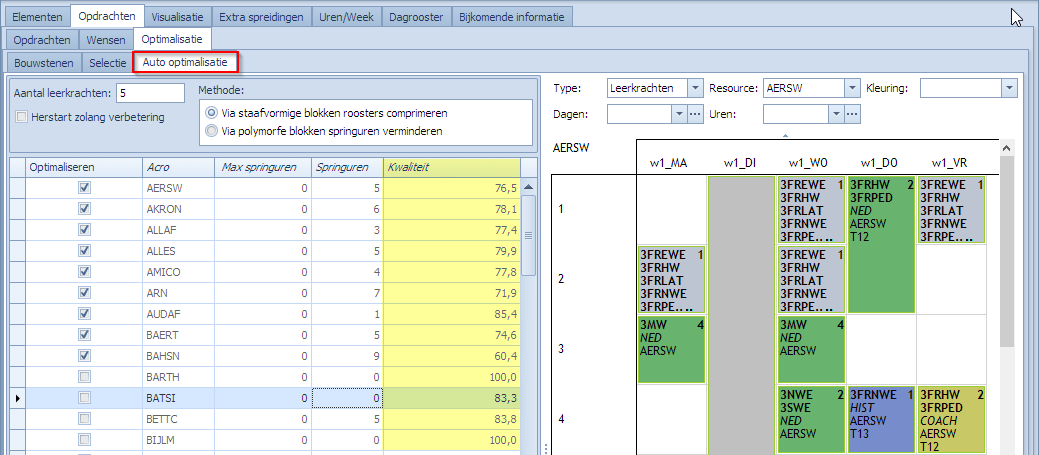Open the Dagen dropdown arrow
Screen dimensions: 1039x455
tap(679, 114)
